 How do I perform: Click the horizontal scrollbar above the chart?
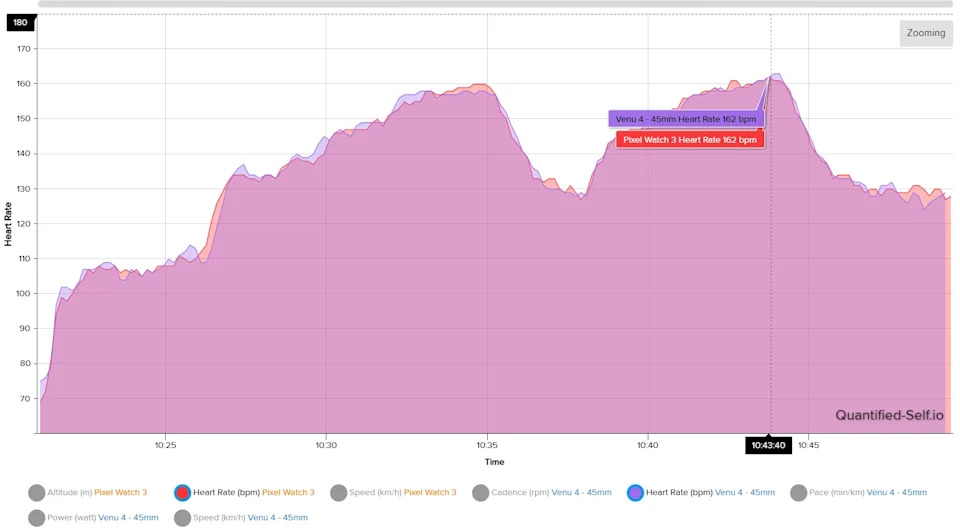(x=495, y=4)
